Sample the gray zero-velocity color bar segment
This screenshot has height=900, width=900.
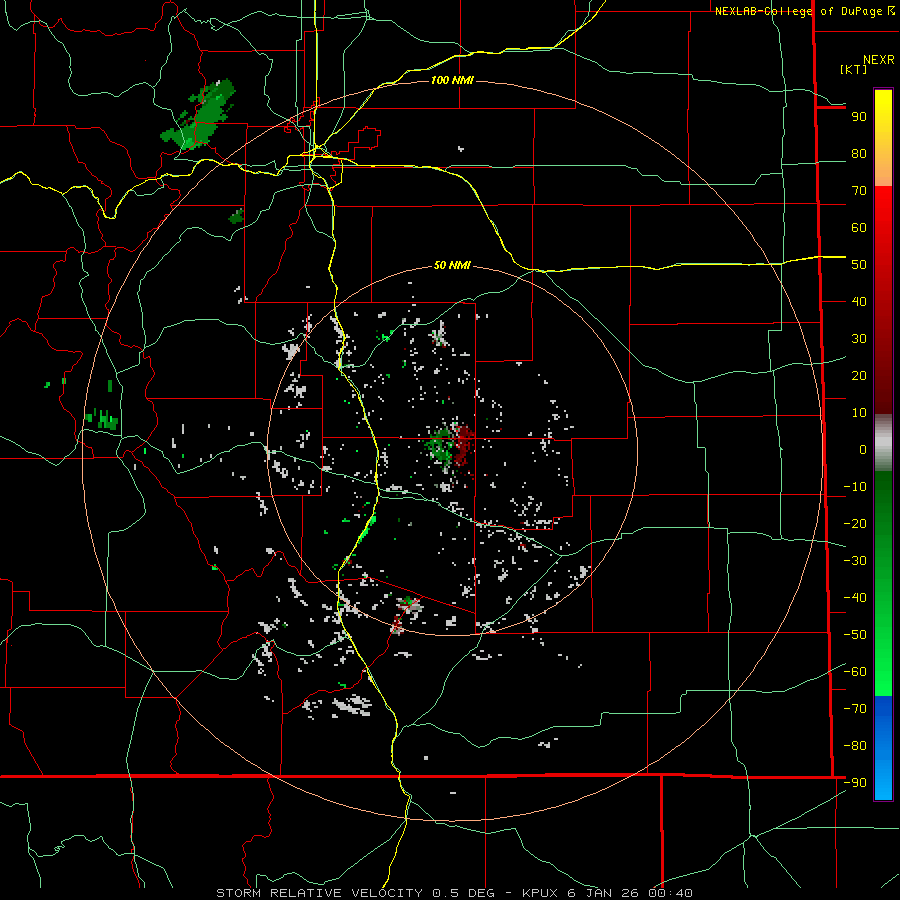click(x=883, y=445)
